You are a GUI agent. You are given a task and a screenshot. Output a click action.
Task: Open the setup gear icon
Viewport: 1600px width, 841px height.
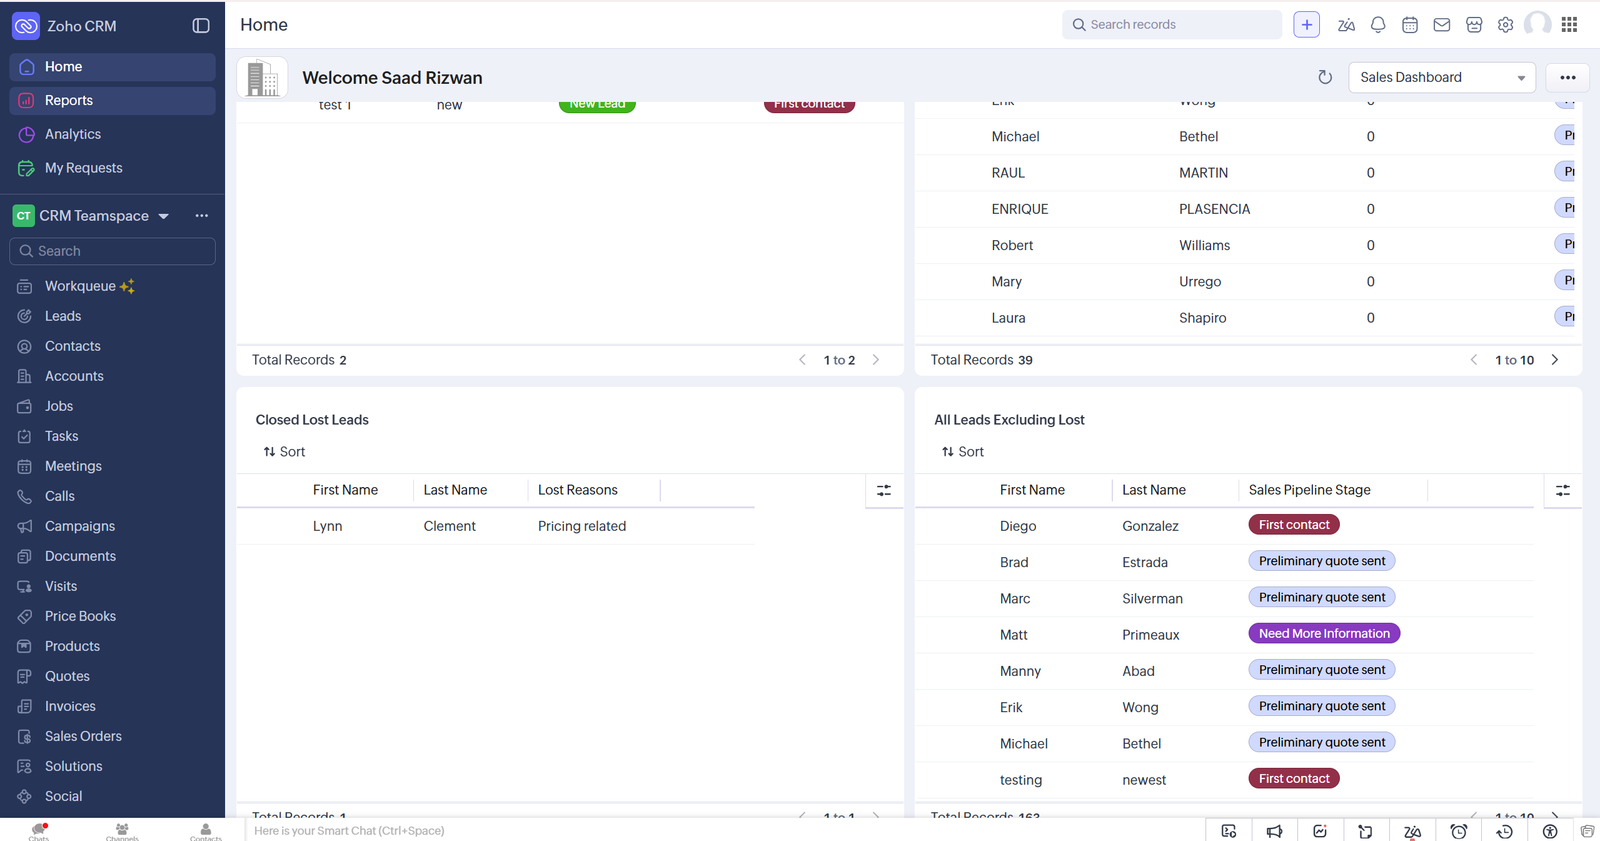coord(1506,25)
